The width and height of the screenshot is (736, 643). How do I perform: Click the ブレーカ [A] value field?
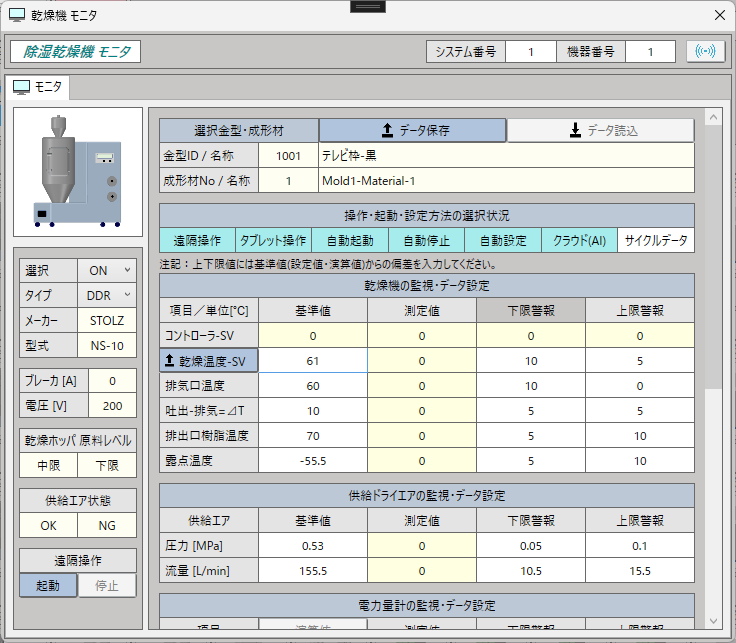(112, 381)
